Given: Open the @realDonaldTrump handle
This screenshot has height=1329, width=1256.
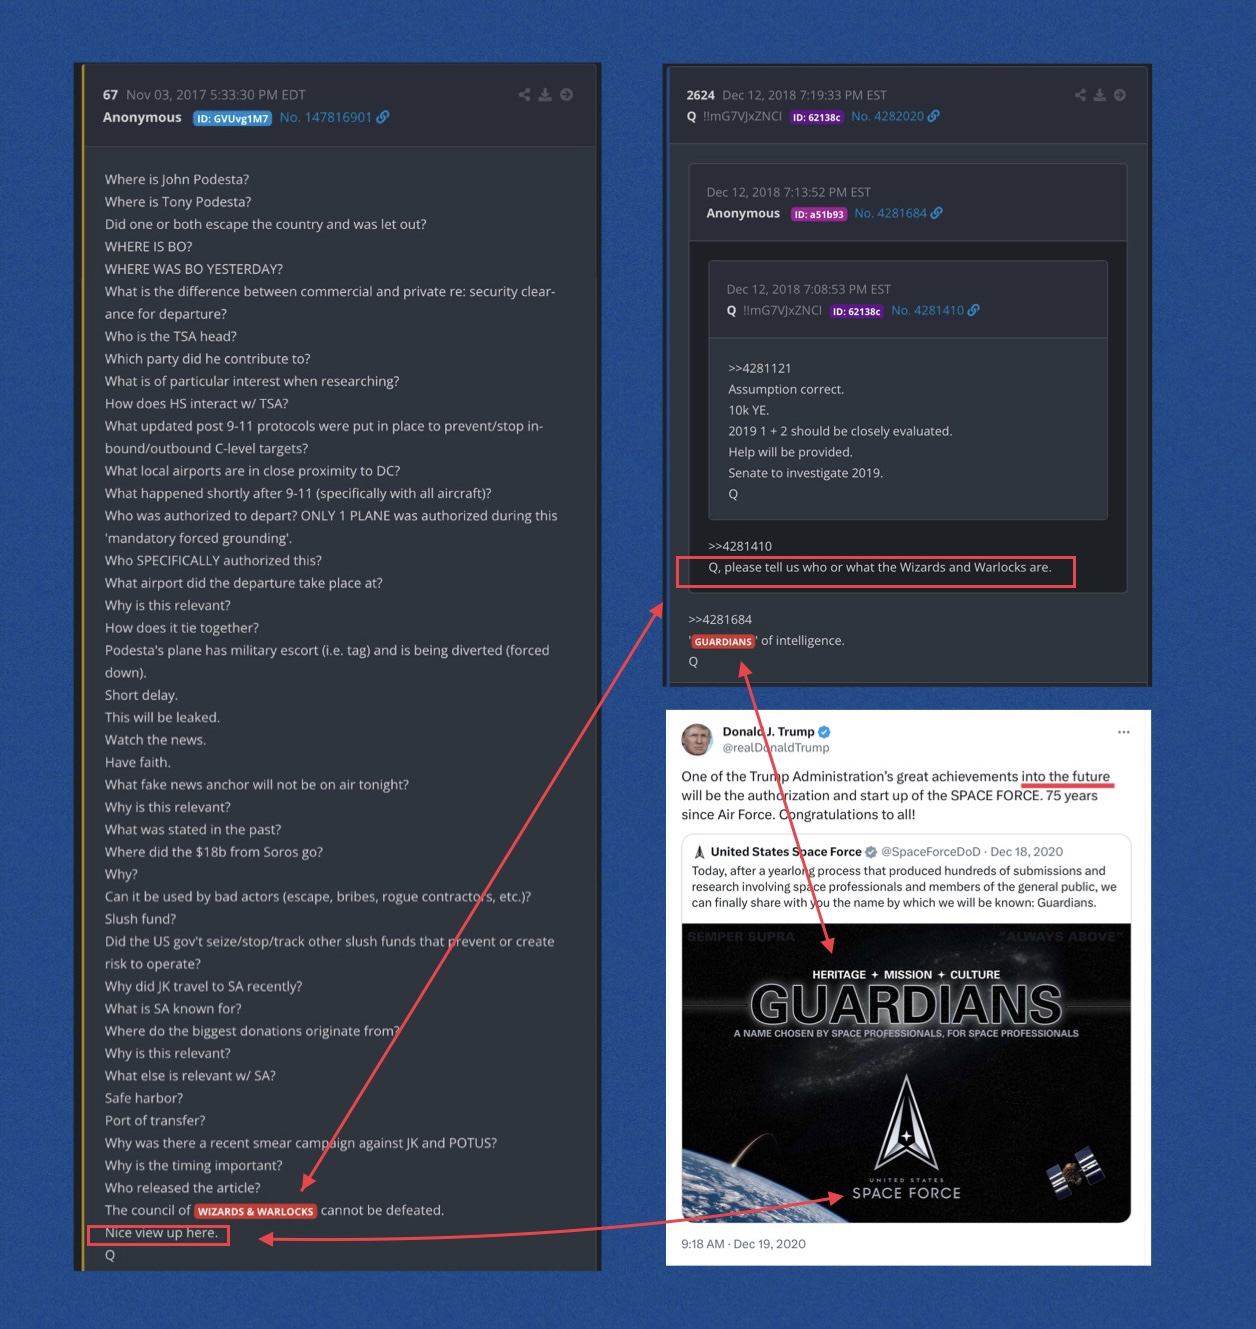Looking at the screenshot, I should pyautogui.click(x=776, y=748).
